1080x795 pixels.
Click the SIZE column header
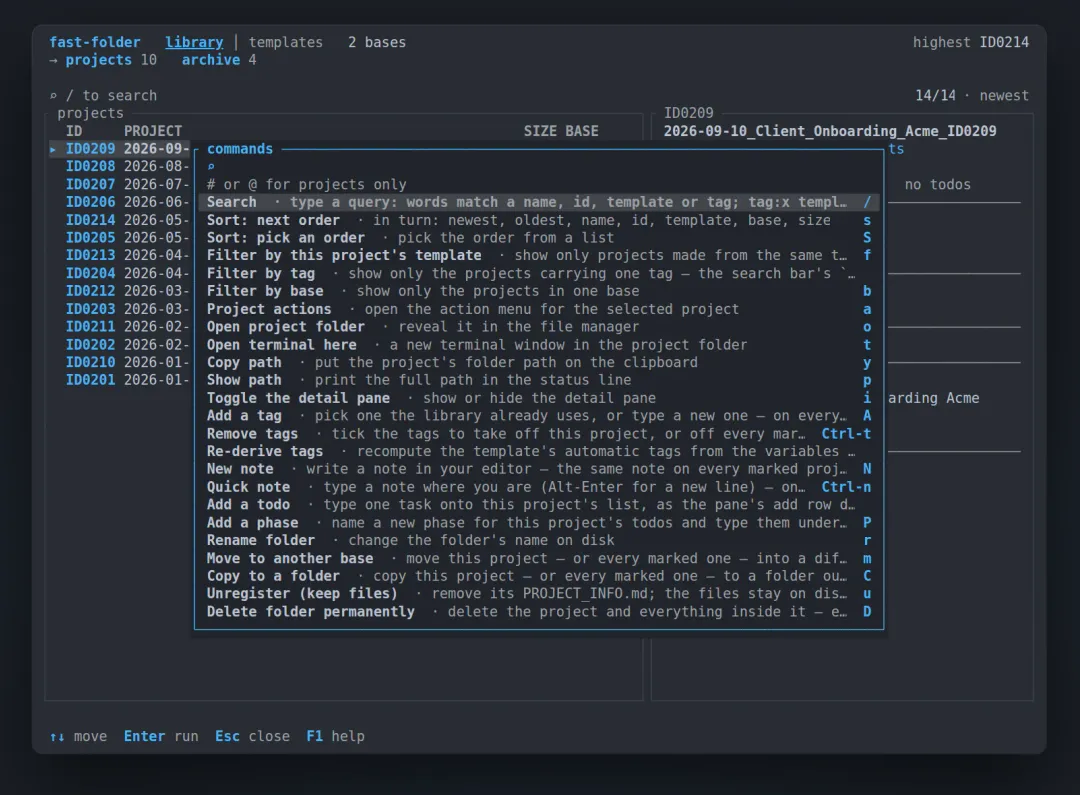[x=540, y=131]
